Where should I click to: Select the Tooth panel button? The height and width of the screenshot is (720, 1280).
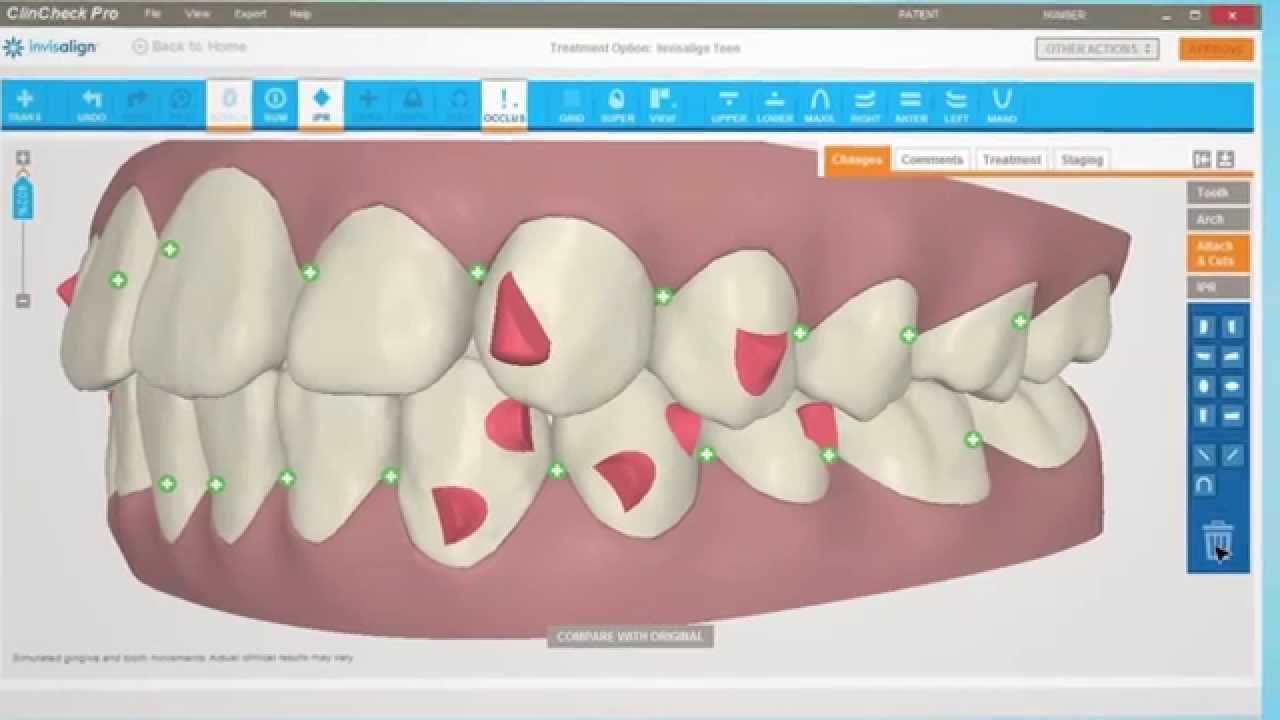pyautogui.click(x=1218, y=192)
